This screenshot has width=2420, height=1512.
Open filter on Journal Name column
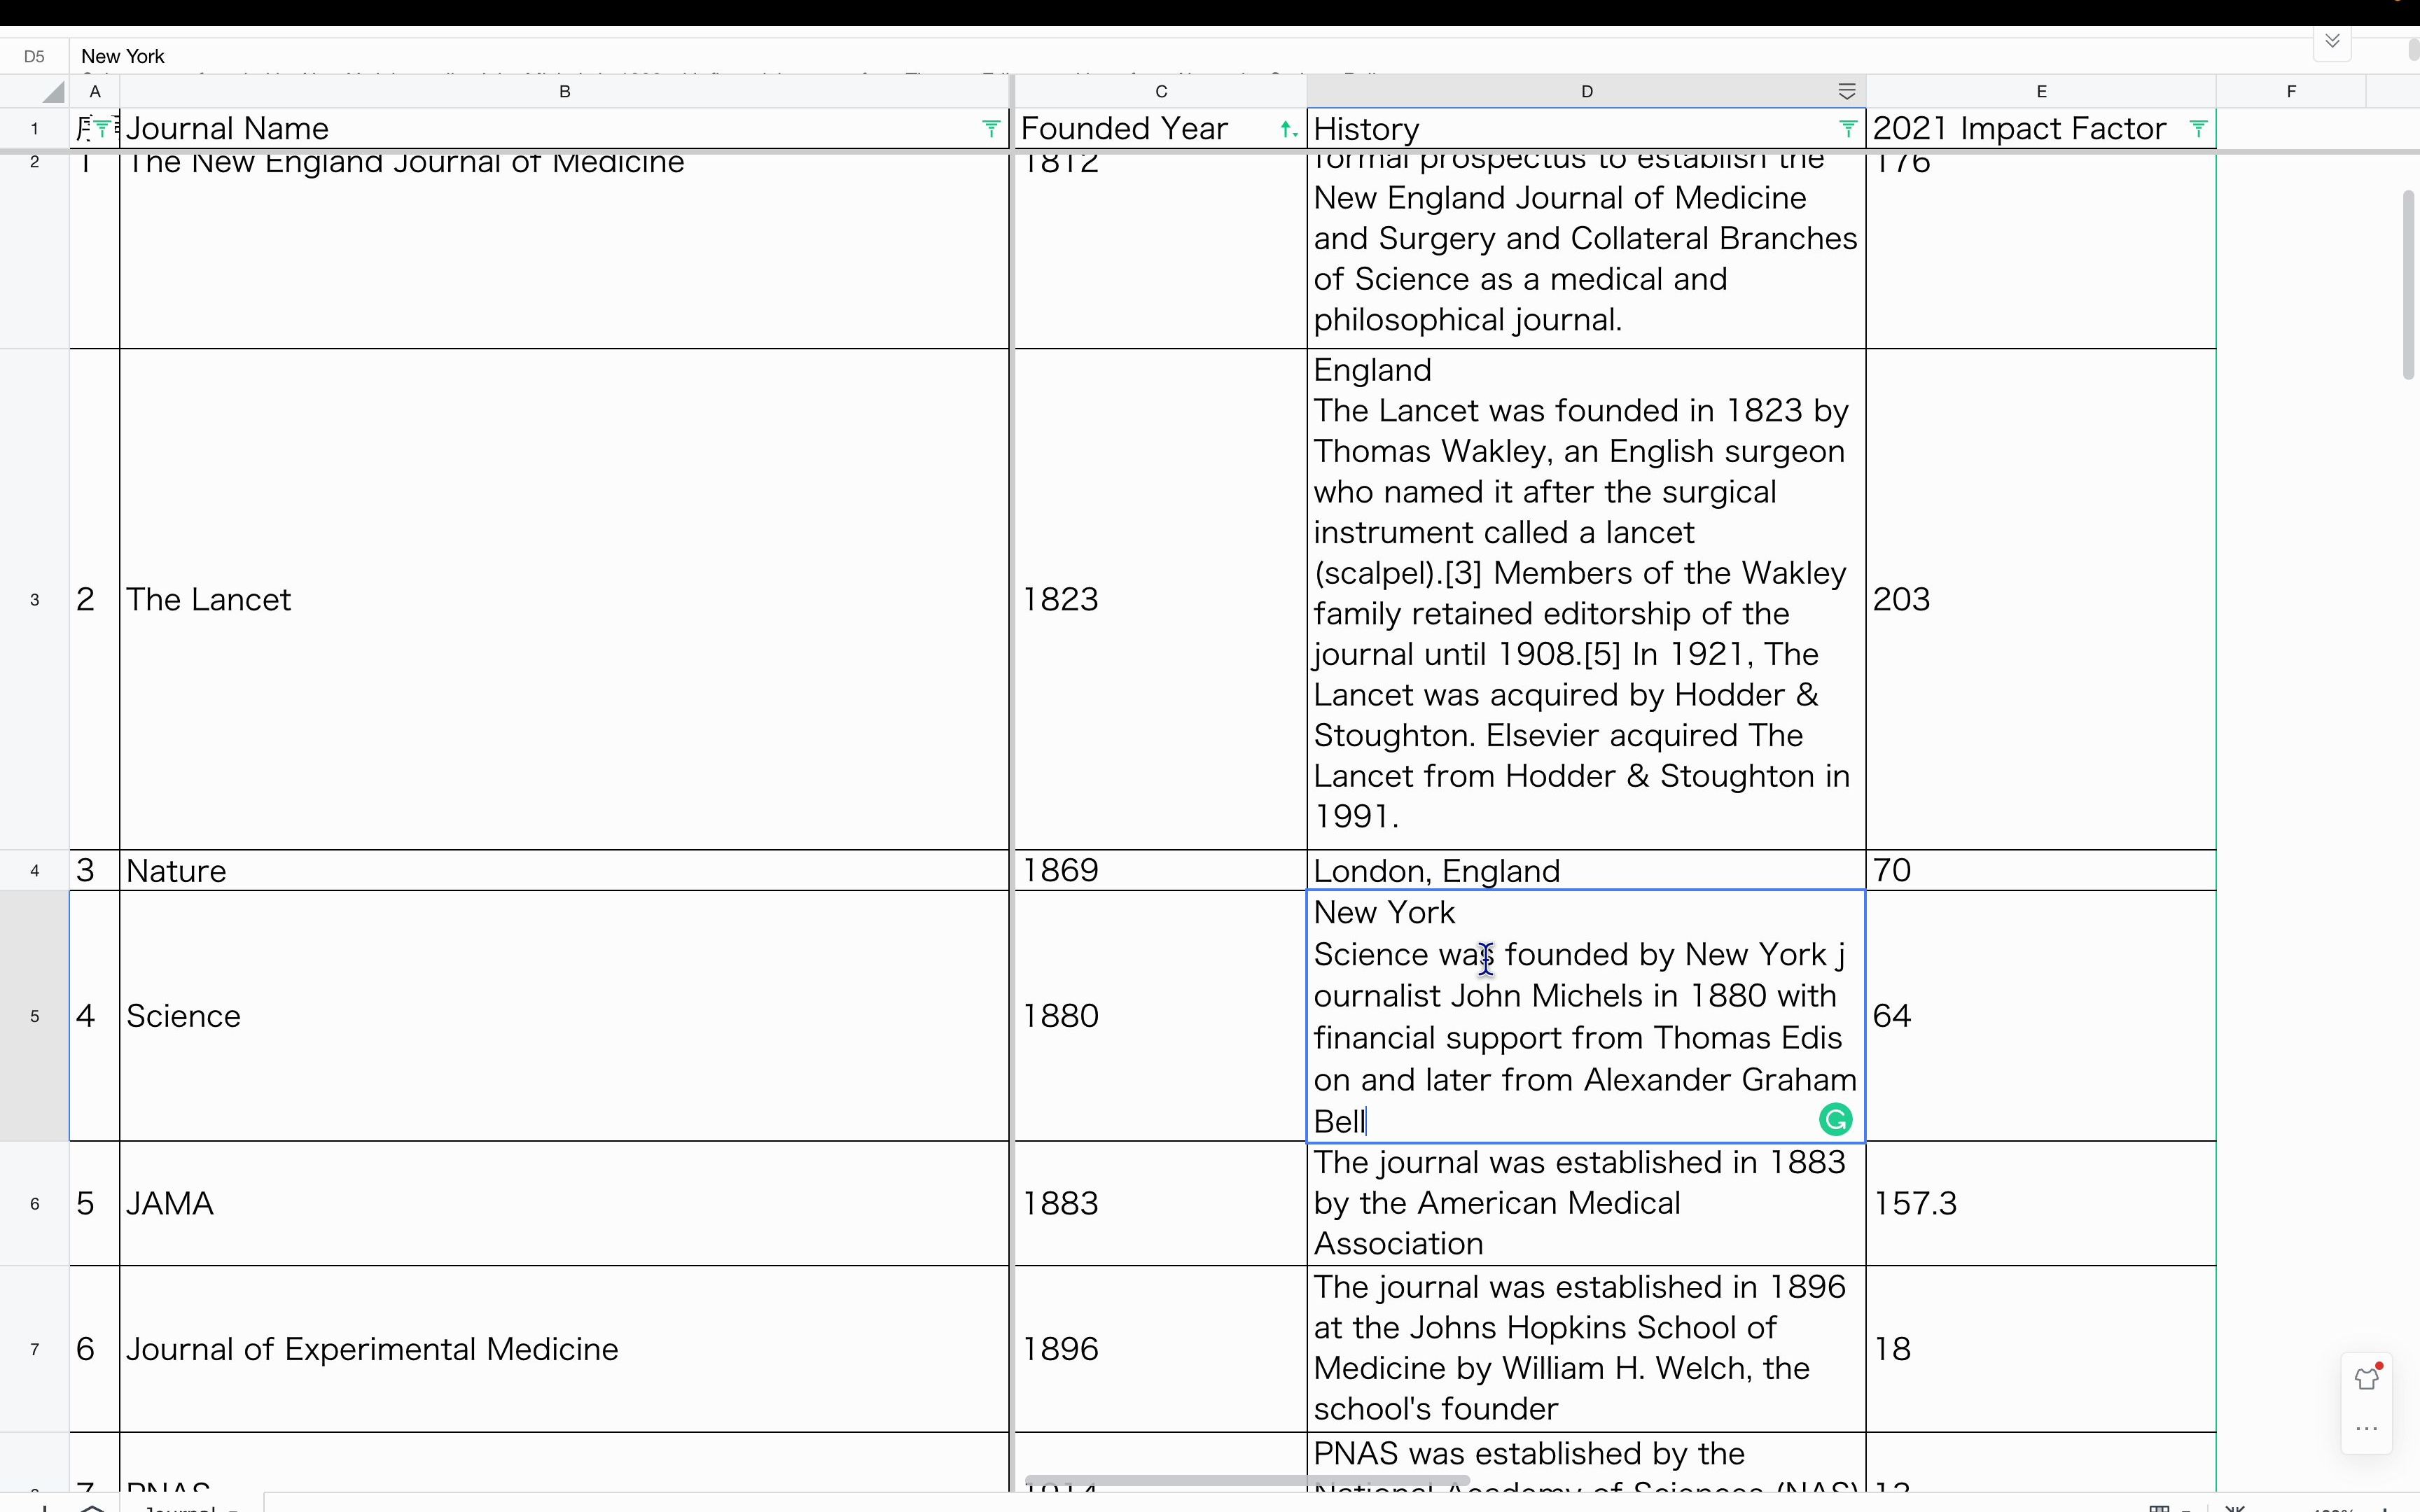(x=990, y=129)
